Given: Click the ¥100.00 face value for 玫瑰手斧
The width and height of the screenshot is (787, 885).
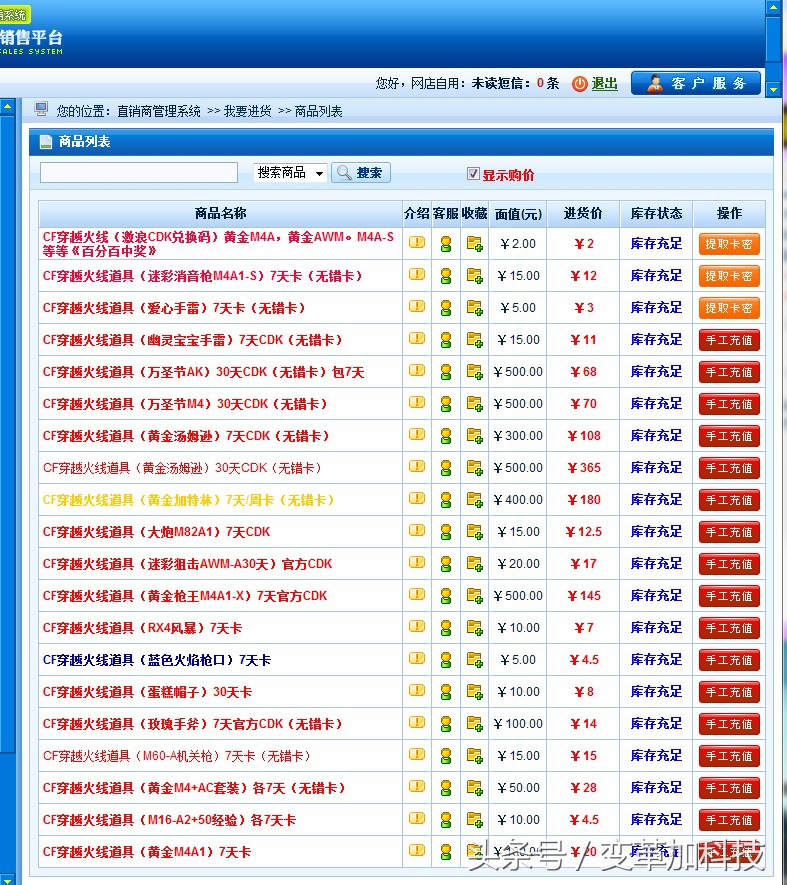Looking at the screenshot, I should click(518, 724).
